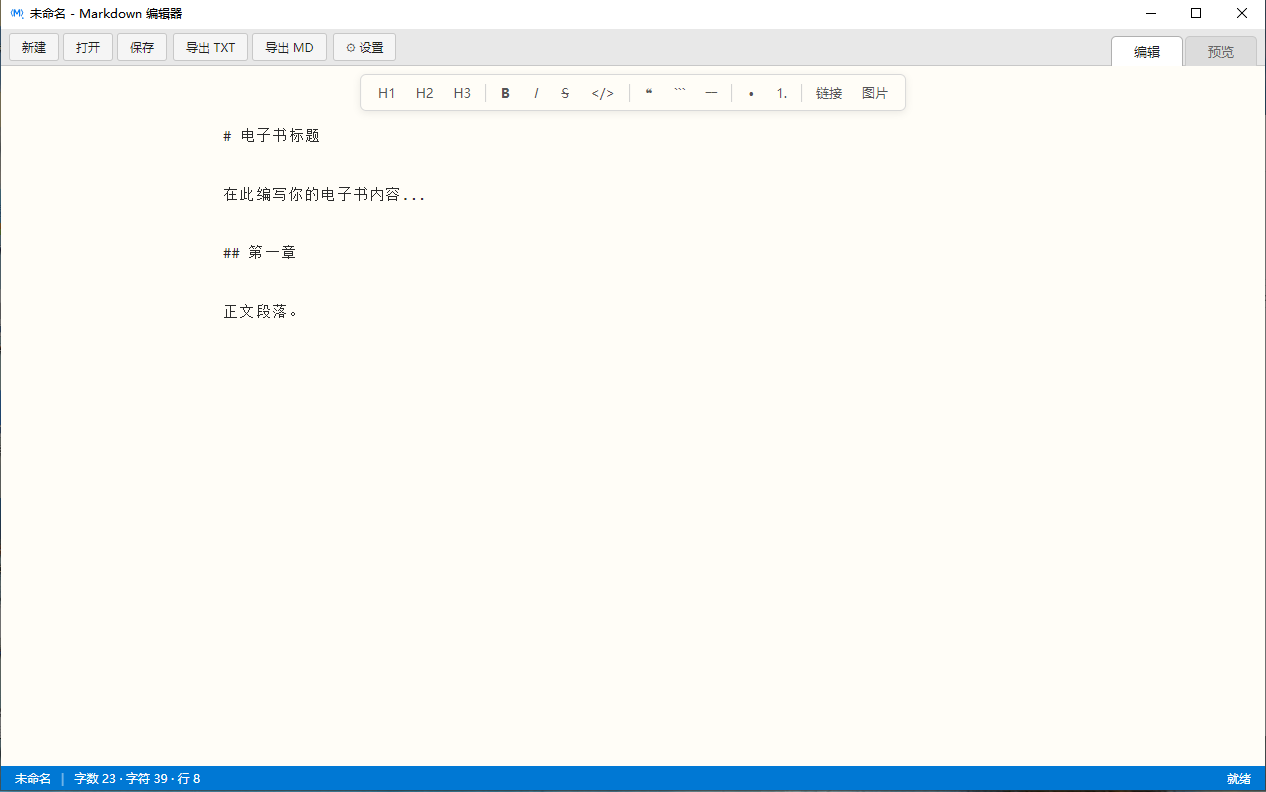Export as TXT file
Image resolution: width=1266 pixels, height=792 pixels.
[210, 47]
